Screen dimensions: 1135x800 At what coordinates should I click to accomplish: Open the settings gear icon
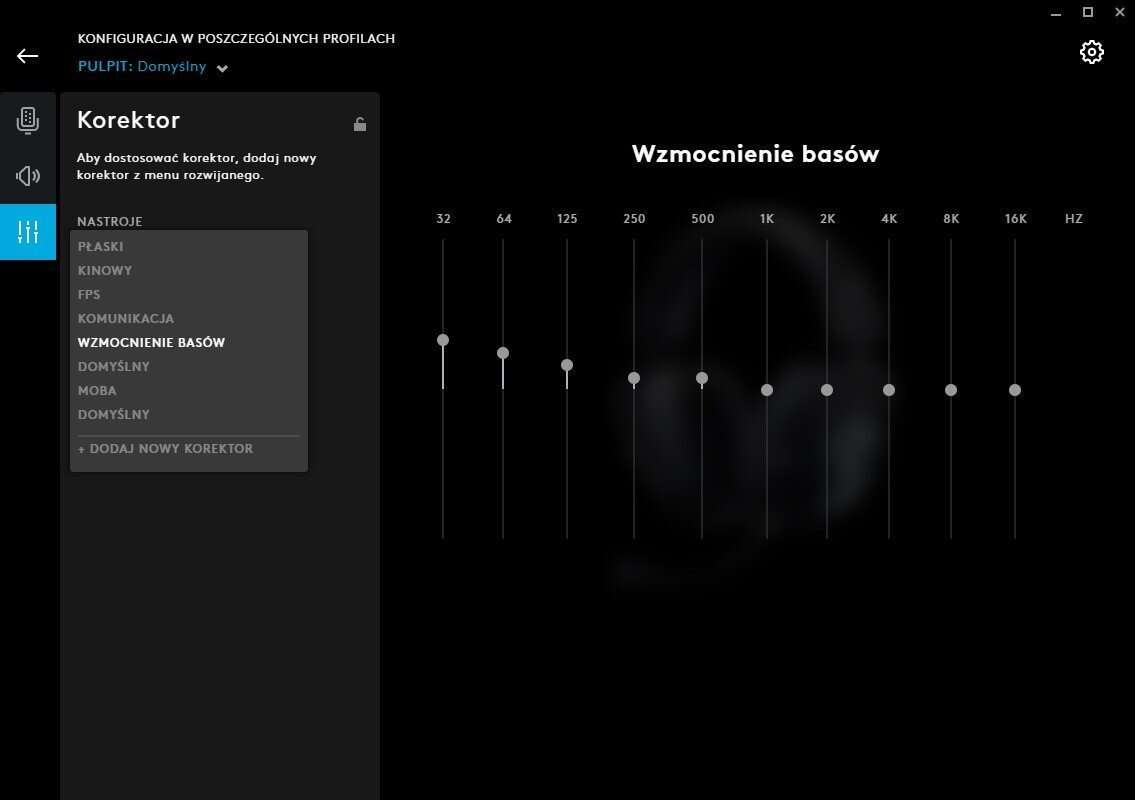pos(1091,52)
